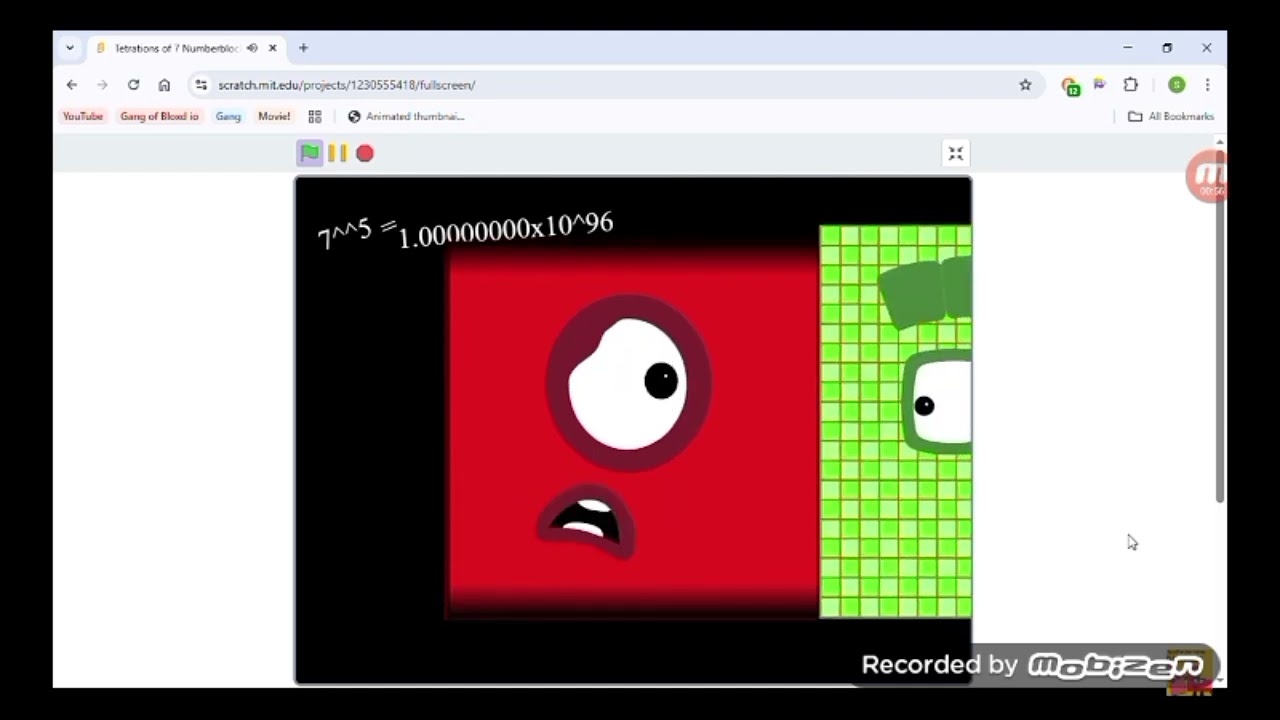Open Chrome three-dot menu

pos(1207,85)
